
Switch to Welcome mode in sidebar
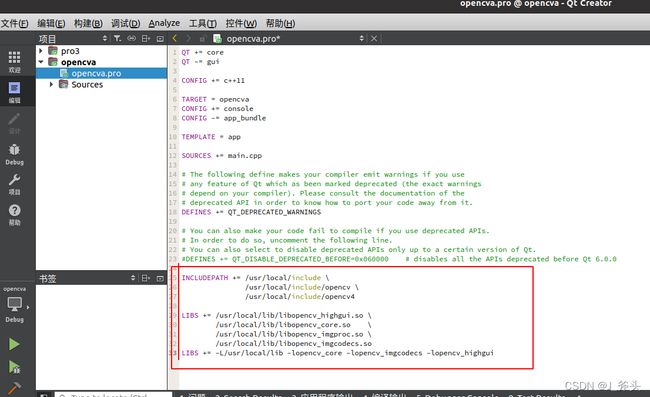pyautogui.click(x=15, y=61)
